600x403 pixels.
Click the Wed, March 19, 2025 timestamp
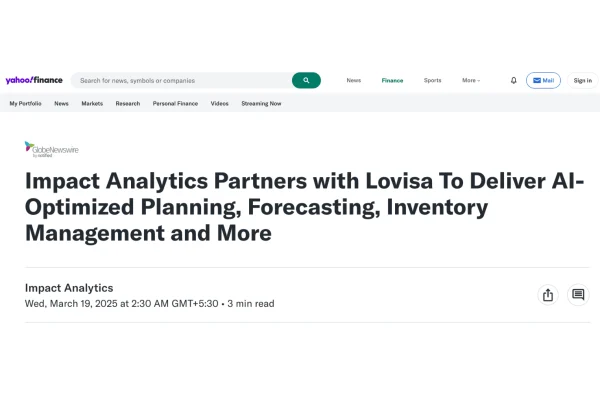point(121,303)
